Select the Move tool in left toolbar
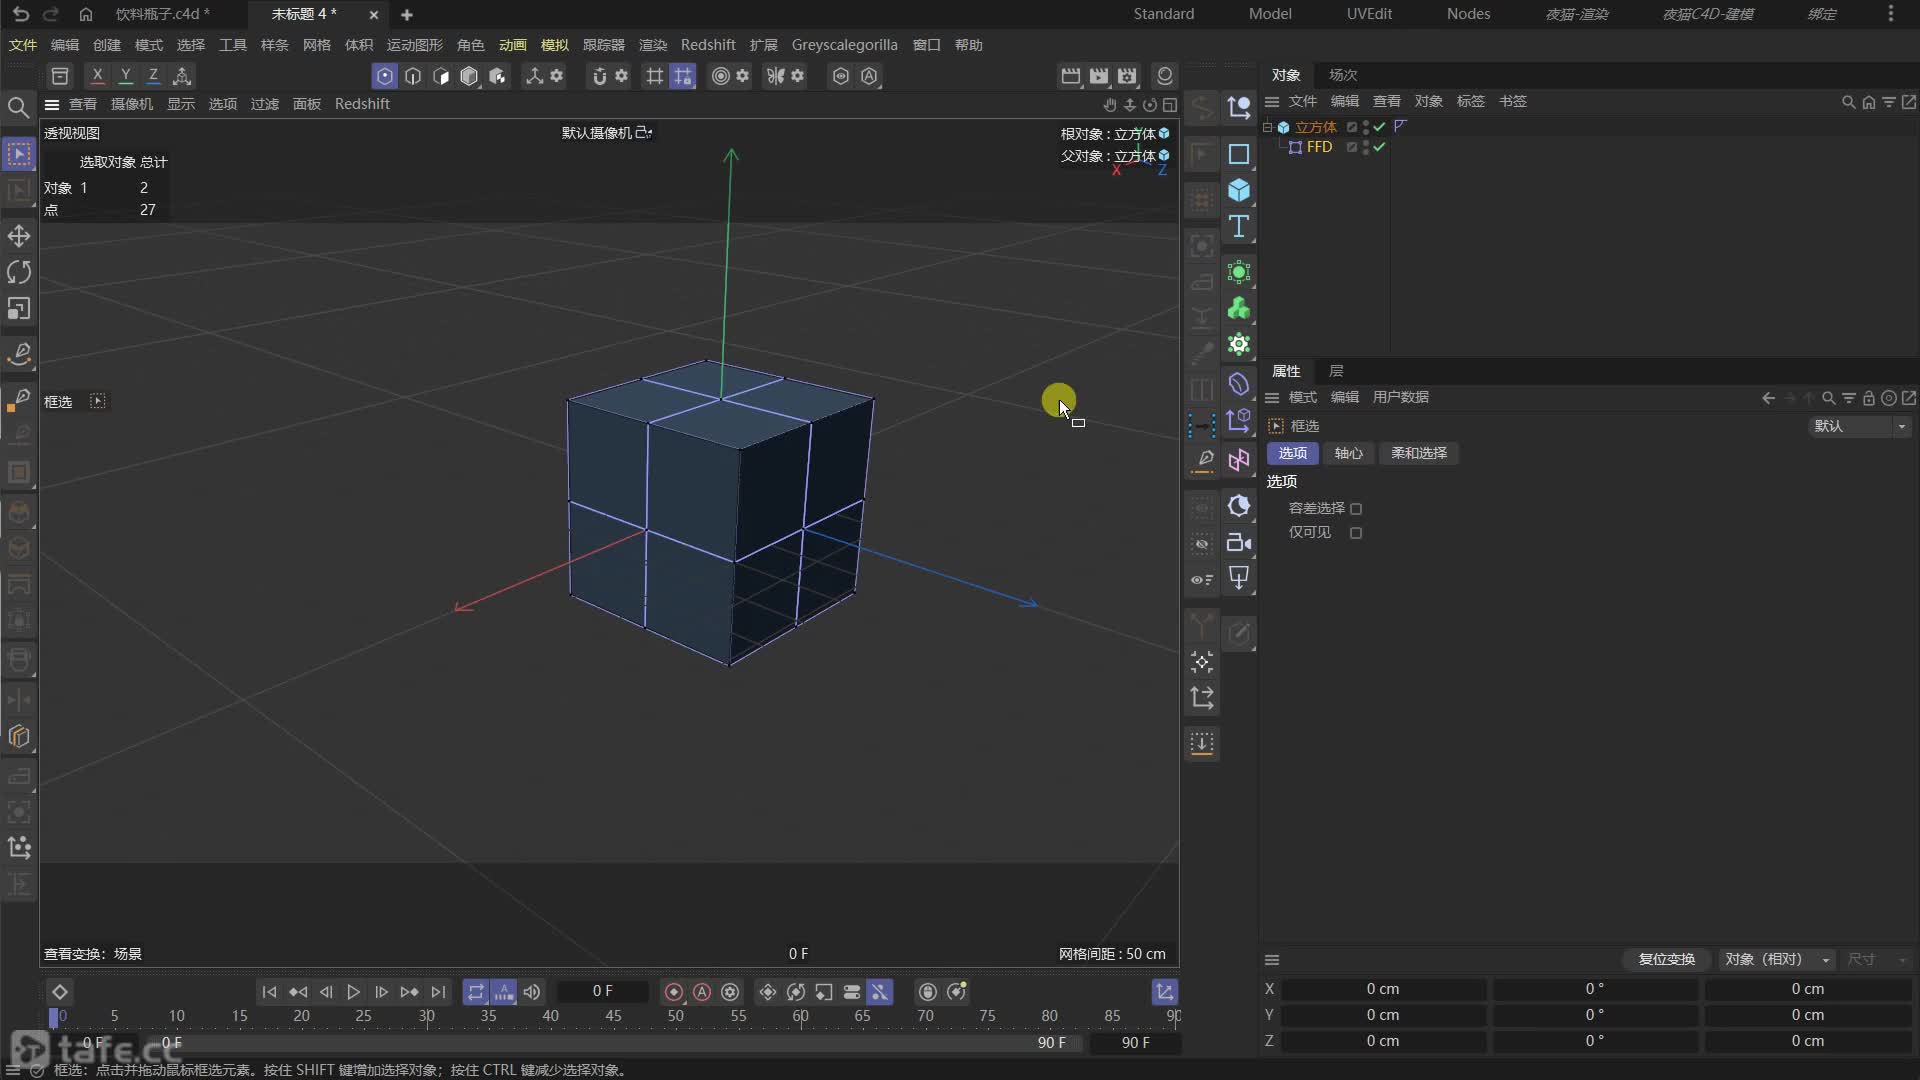The width and height of the screenshot is (1920, 1080). tap(19, 236)
